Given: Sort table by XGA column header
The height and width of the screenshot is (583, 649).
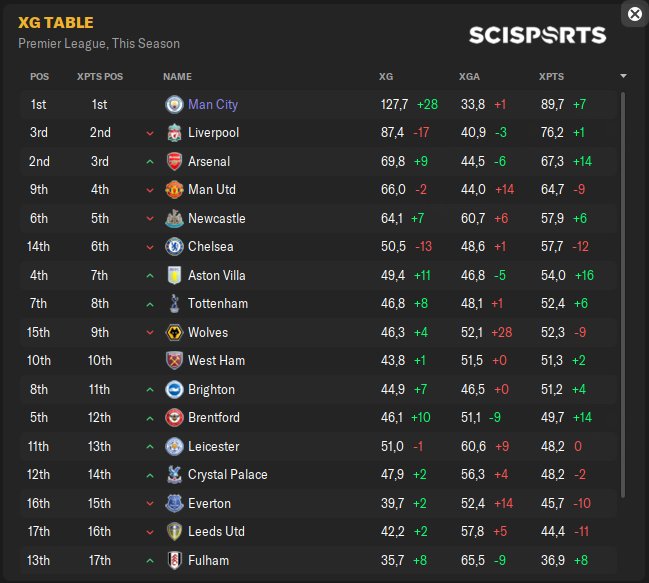Looking at the screenshot, I should coord(469,76).
